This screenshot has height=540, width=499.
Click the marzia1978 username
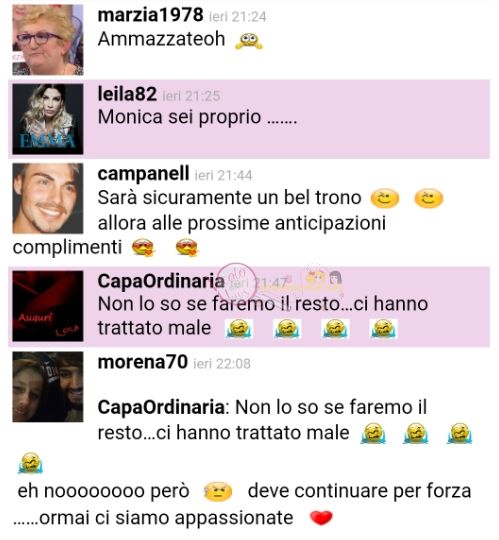point(150,15)
